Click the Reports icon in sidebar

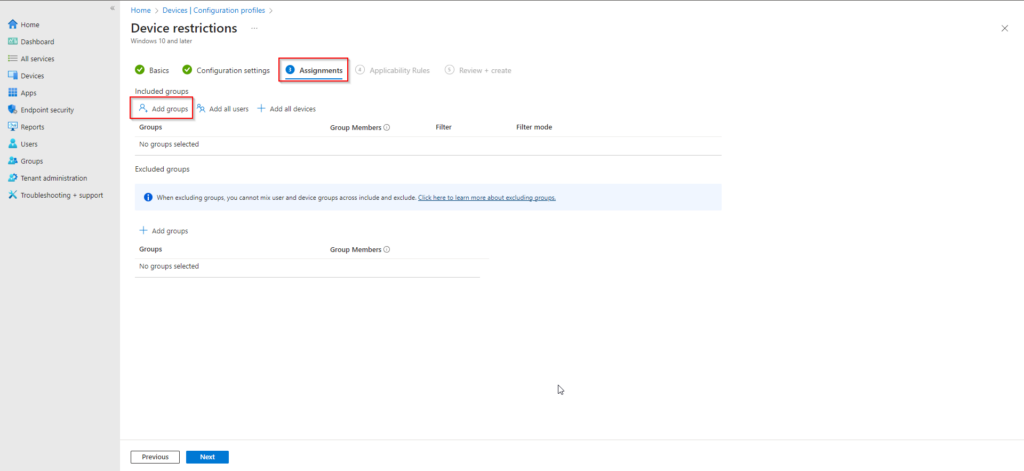[12, 127]
